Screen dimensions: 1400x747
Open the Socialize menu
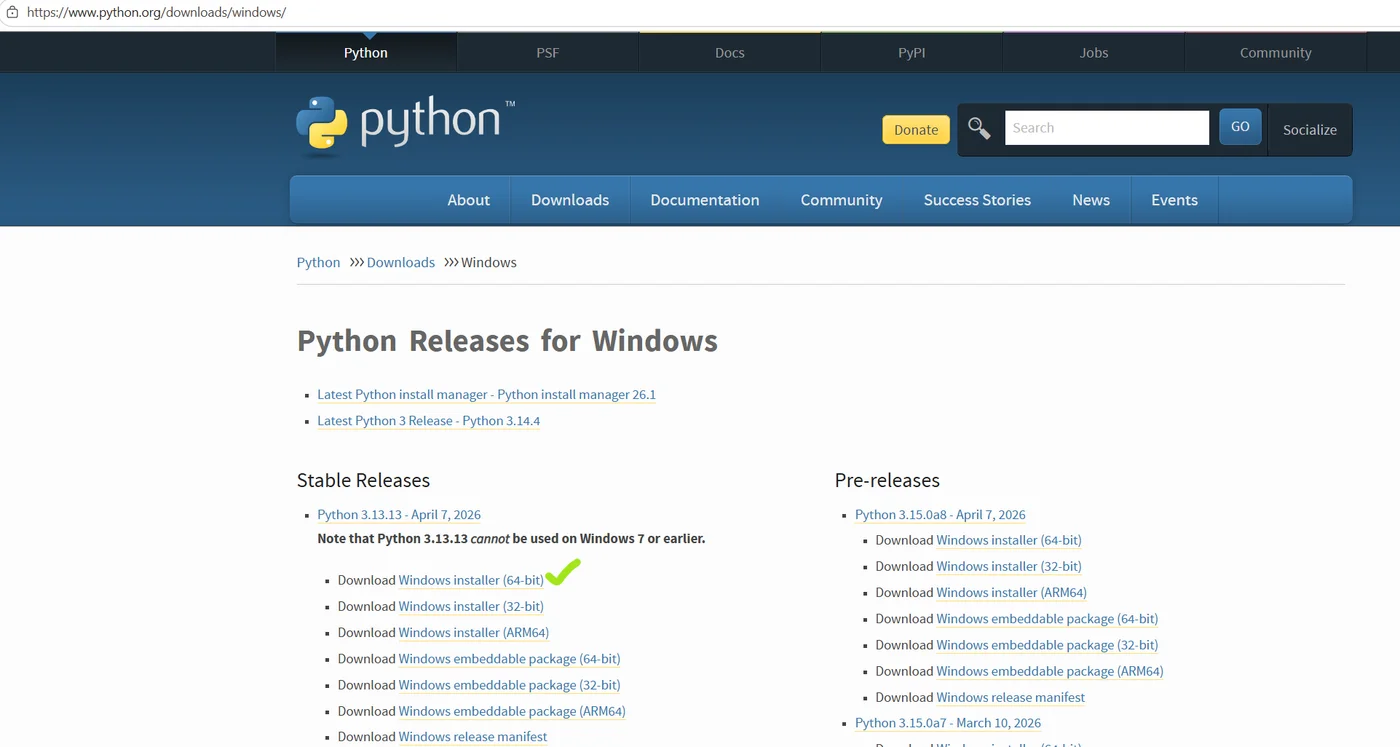point(1310,129)
